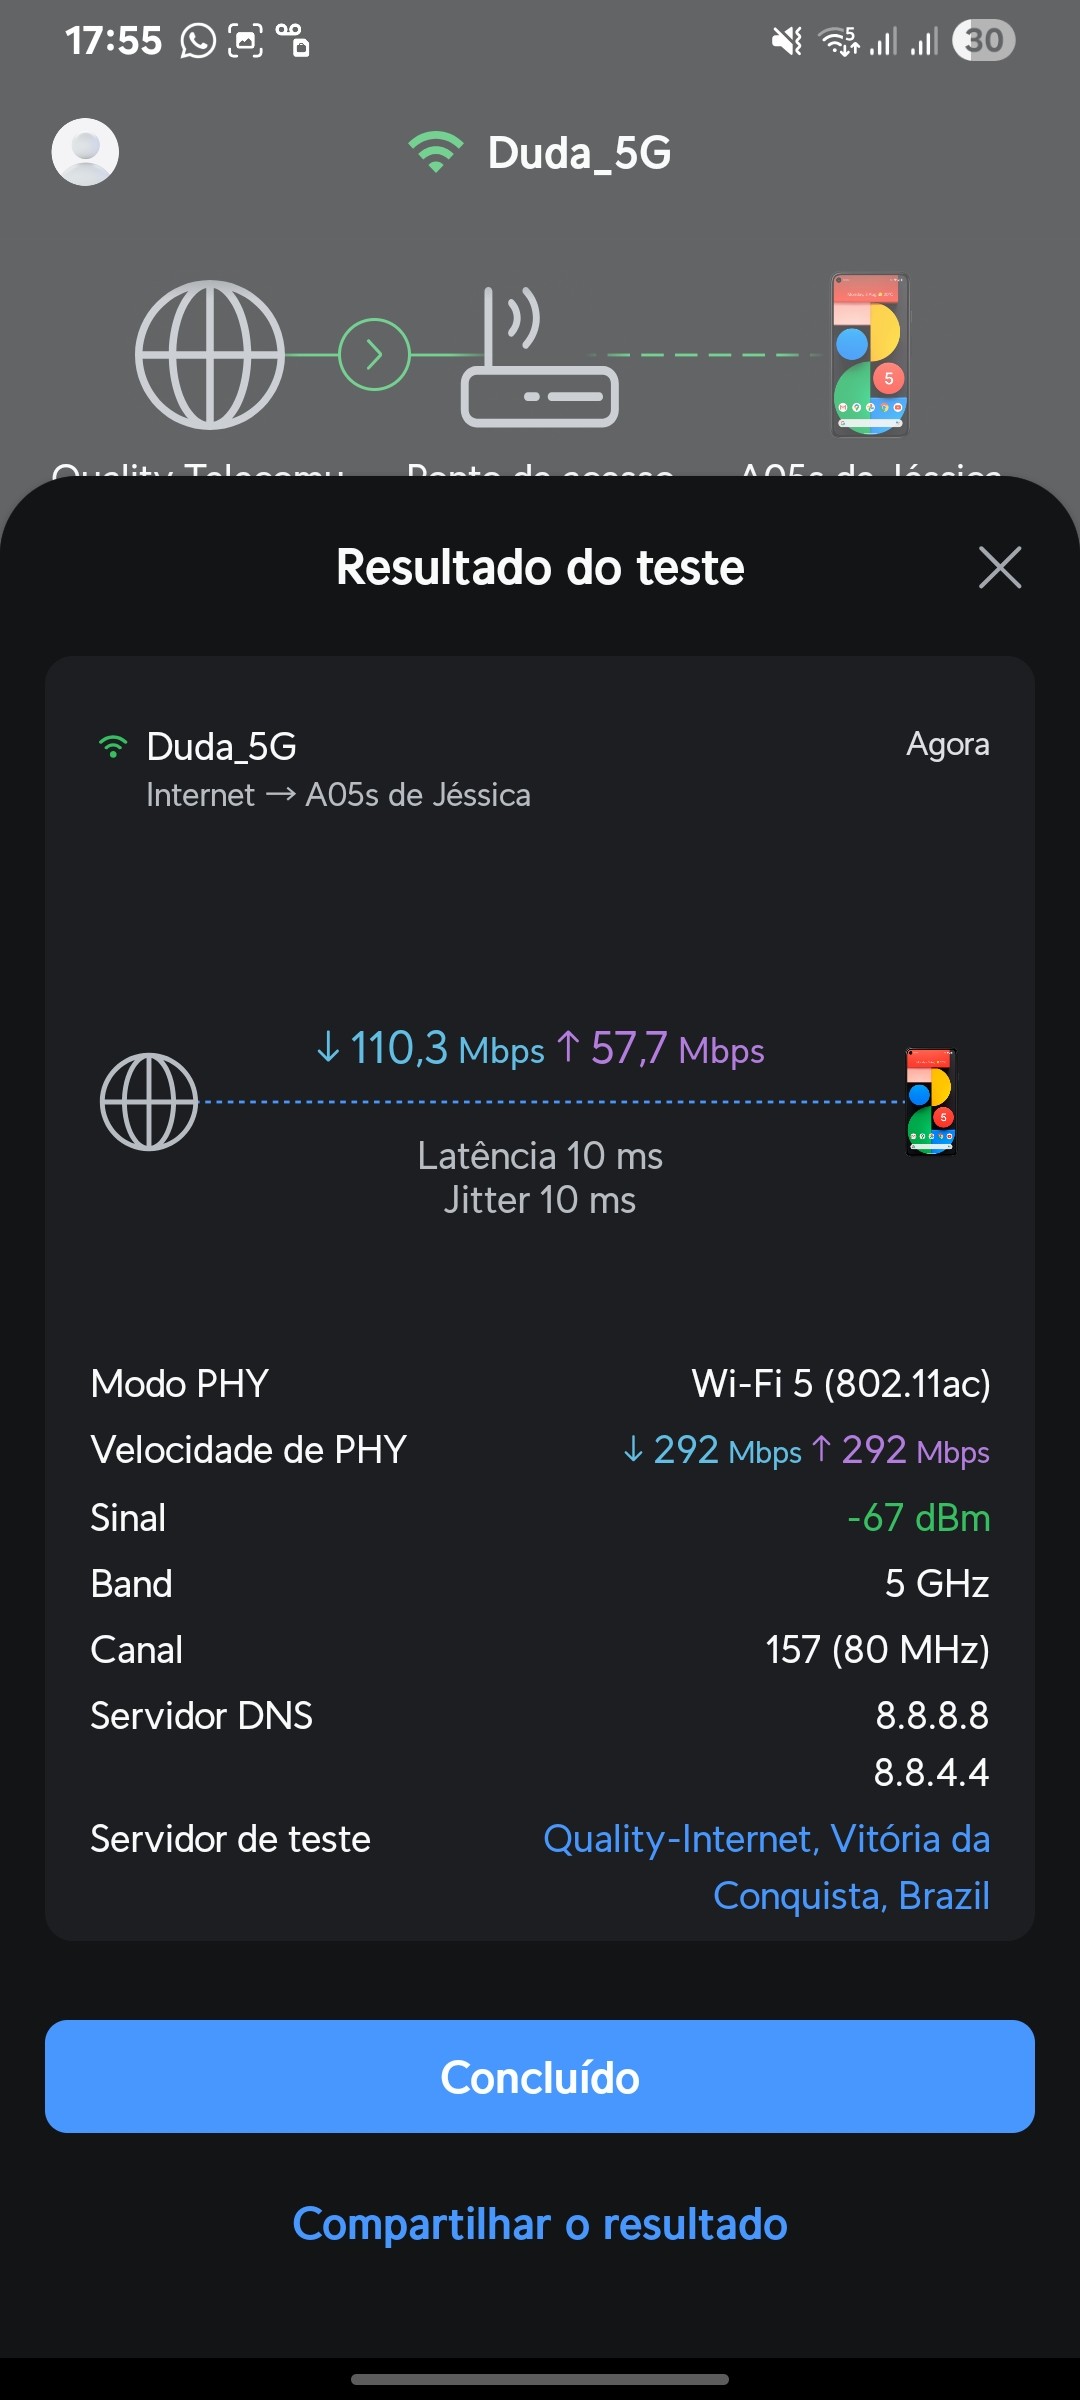Tap the green circled arrow icon
Viewport: 1080px width, 2400px height.
(x=374, y=354)
